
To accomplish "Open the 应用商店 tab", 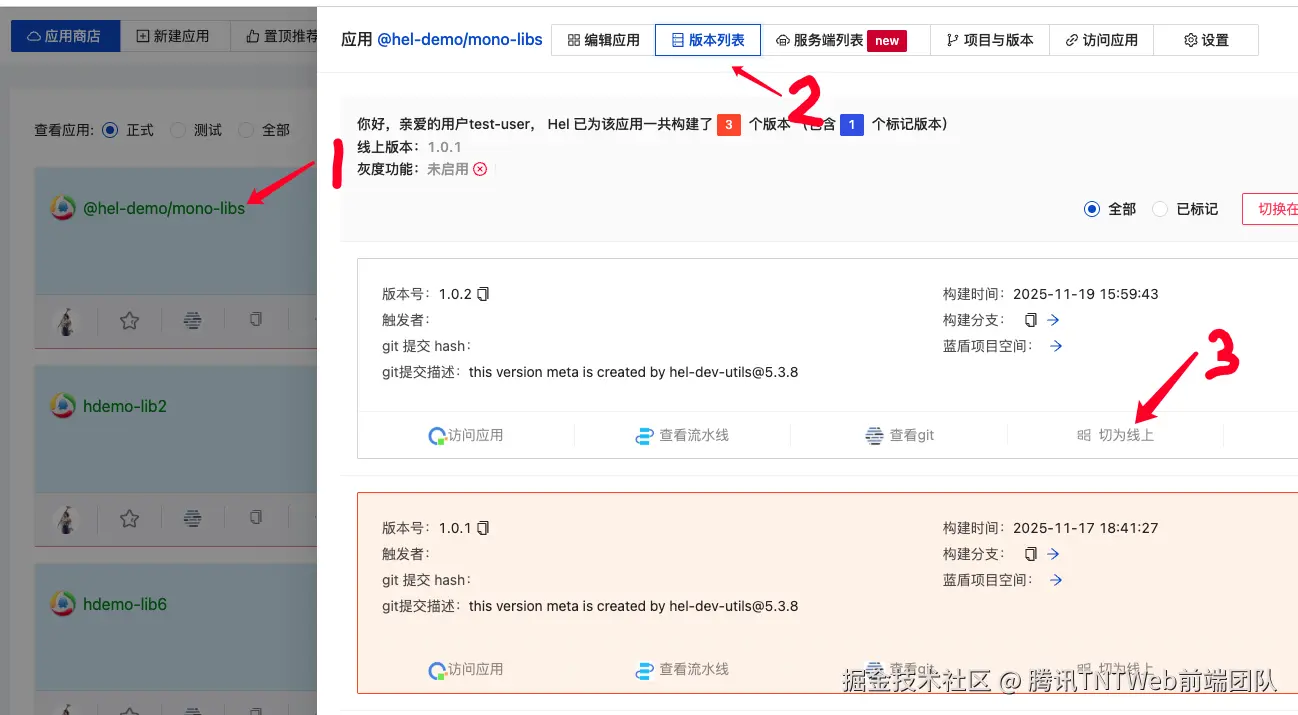I will coord(65,36).
